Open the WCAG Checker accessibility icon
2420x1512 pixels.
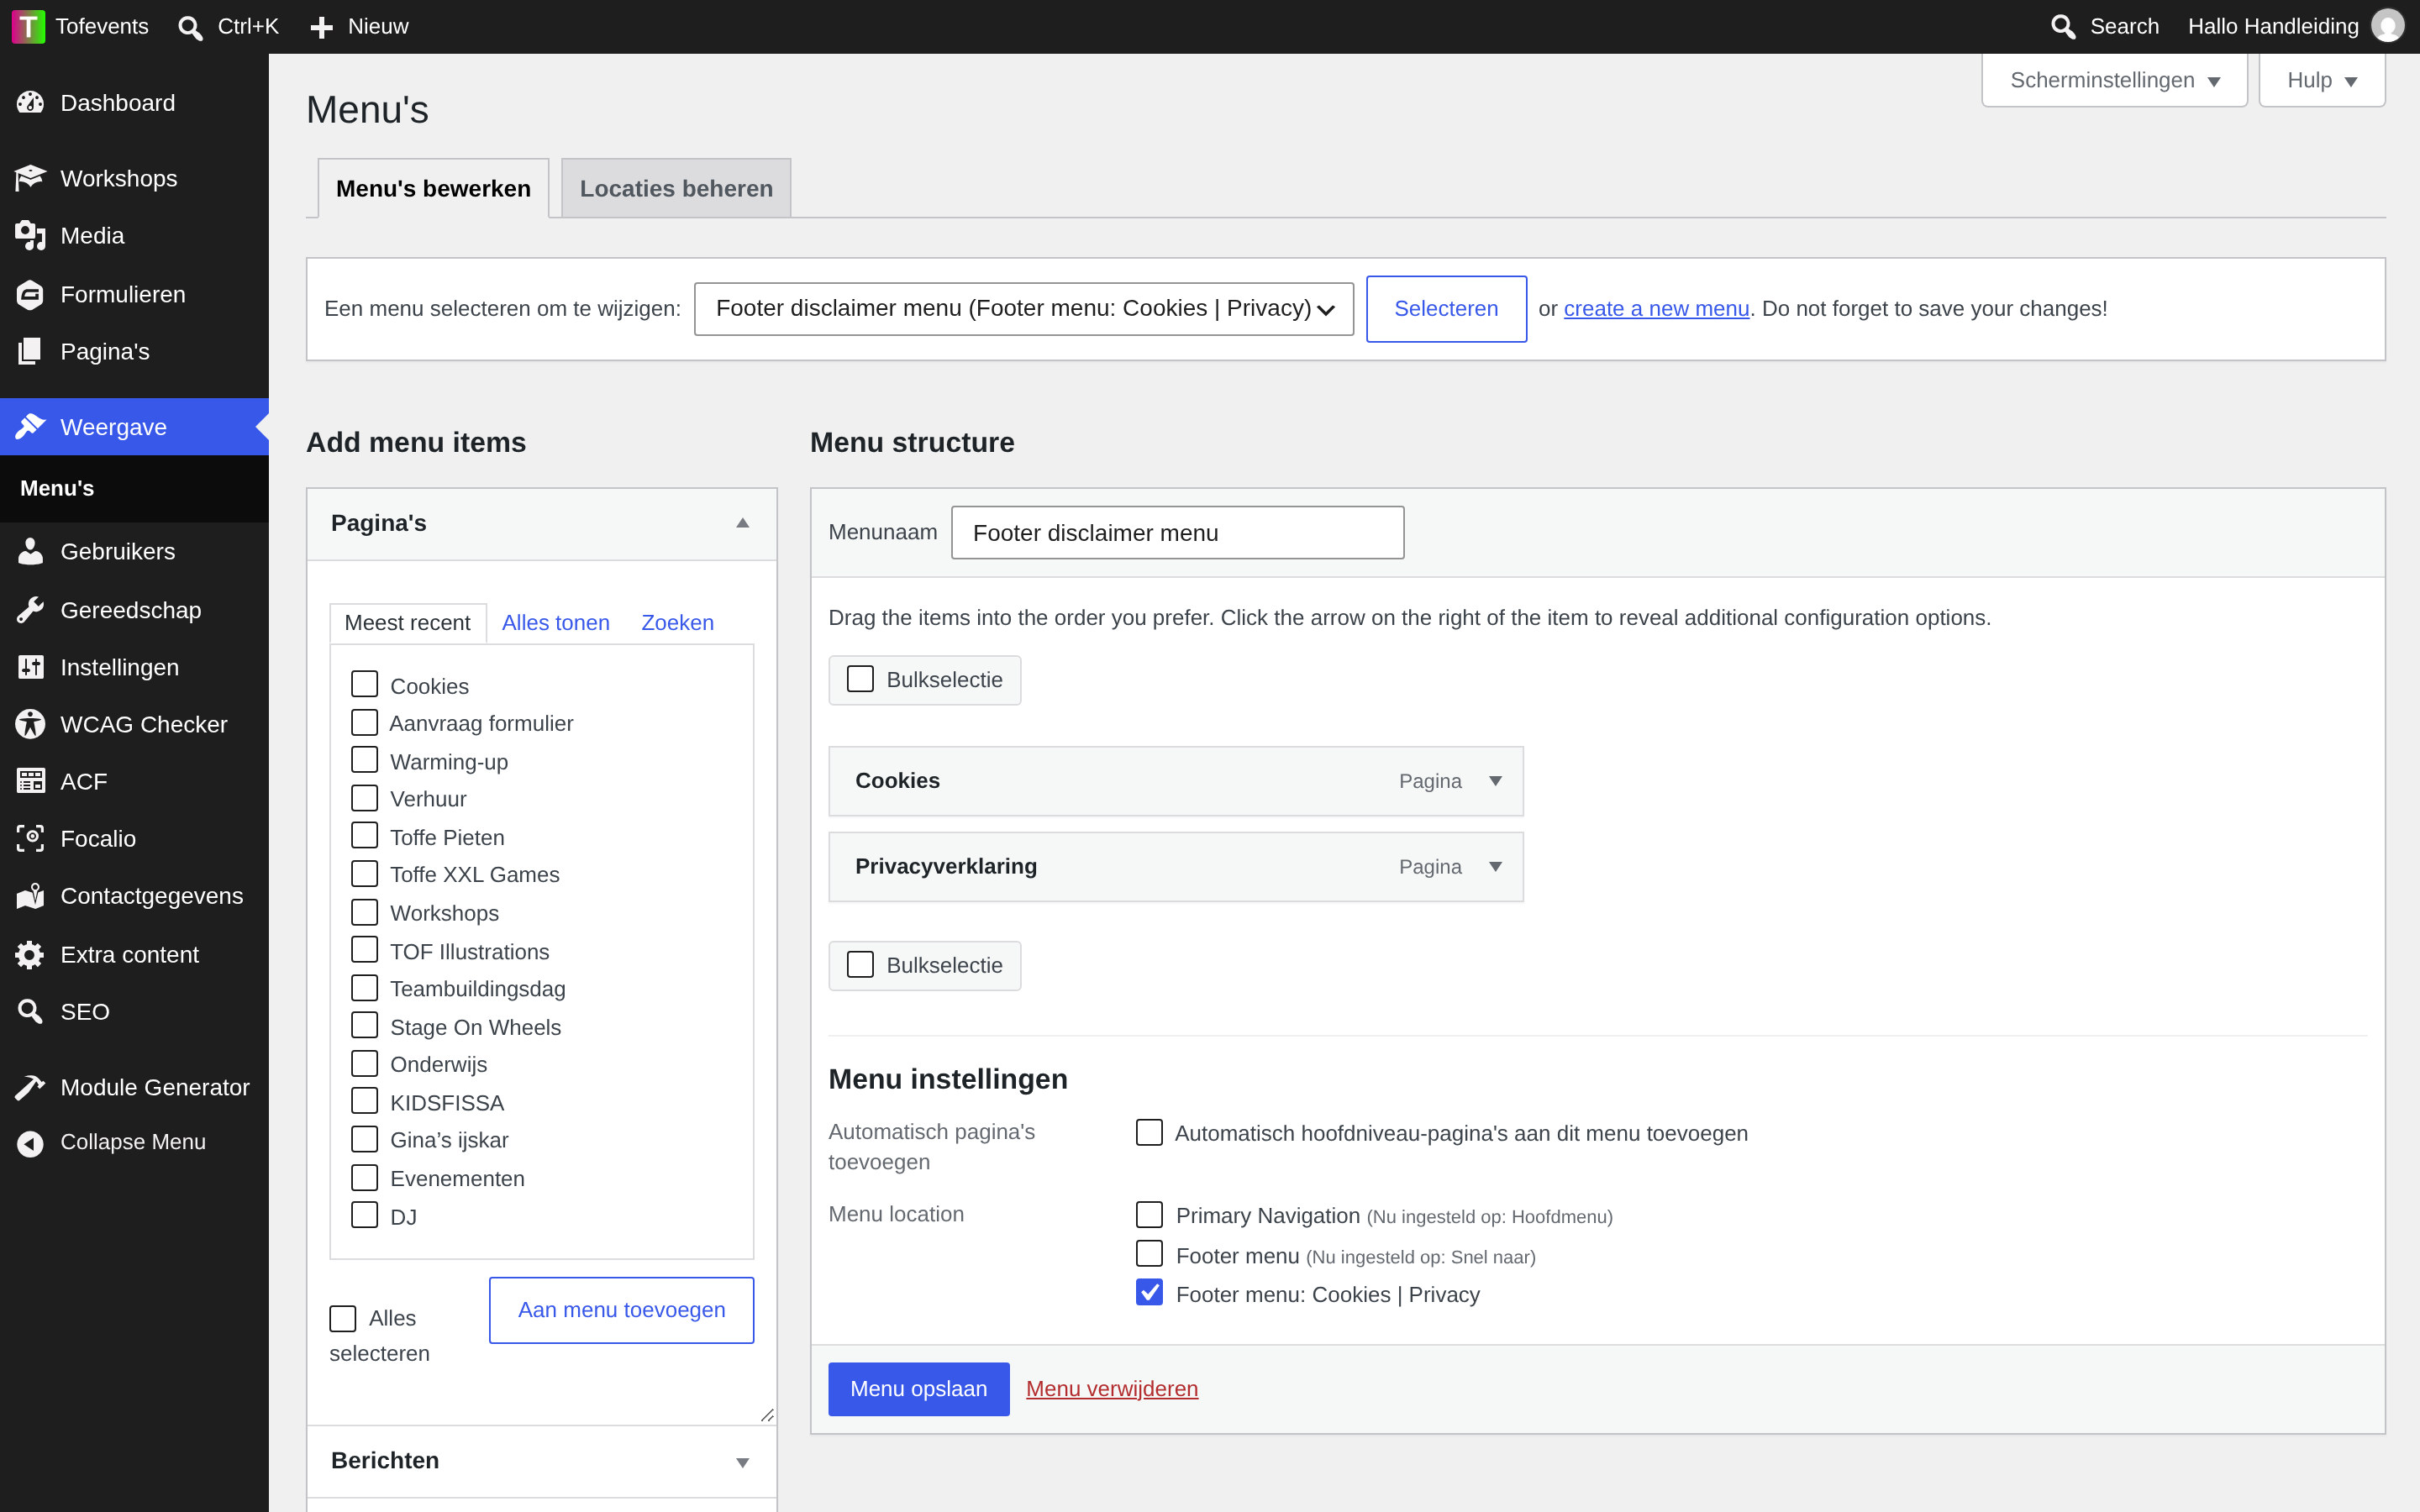pyautogui.click(x=30, y=724)
